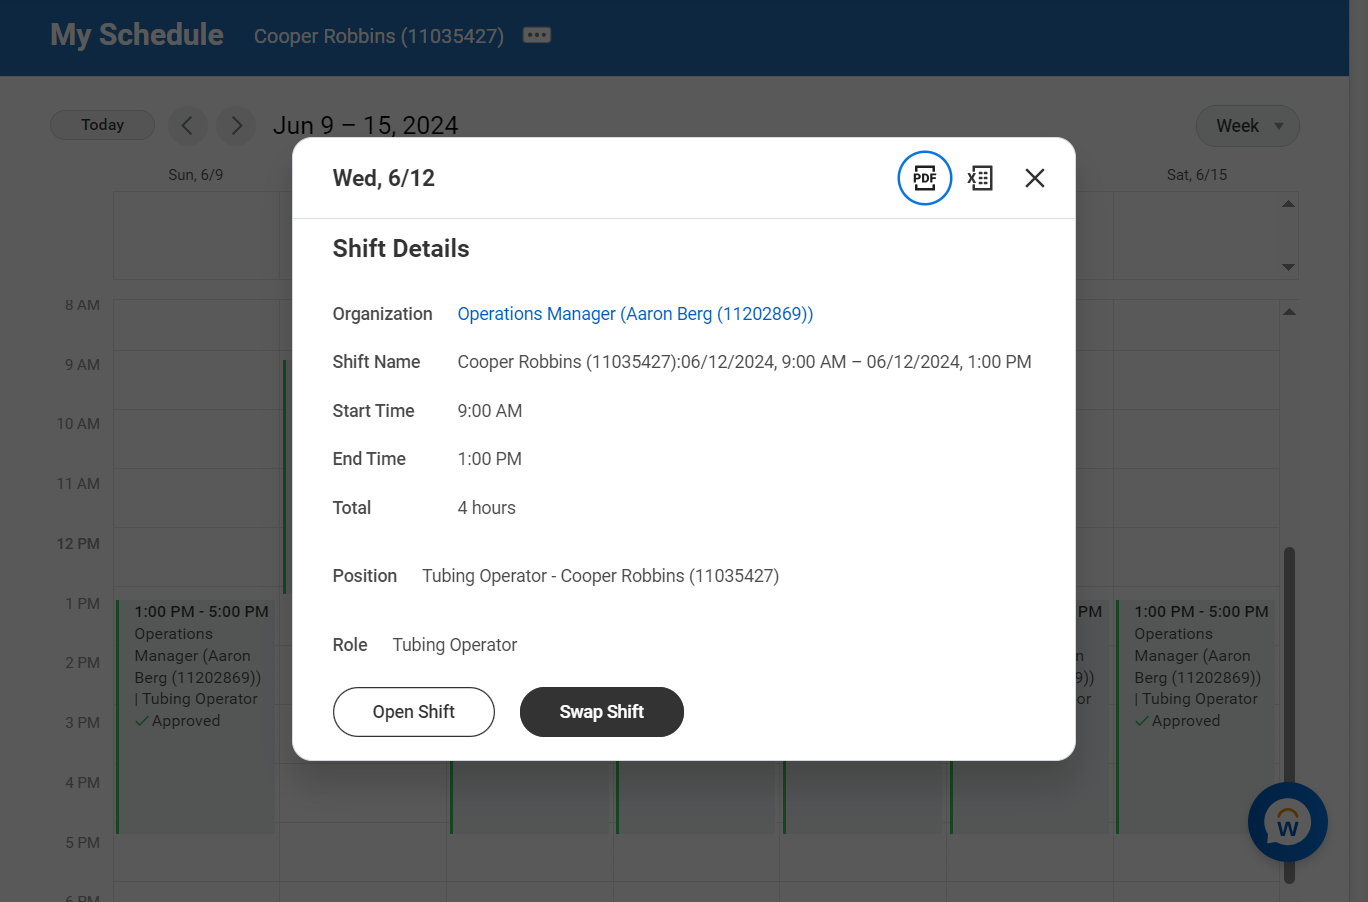Open the Workday assistant chat icon
Screen dimensions: 1368x902
click(1288, 822)
